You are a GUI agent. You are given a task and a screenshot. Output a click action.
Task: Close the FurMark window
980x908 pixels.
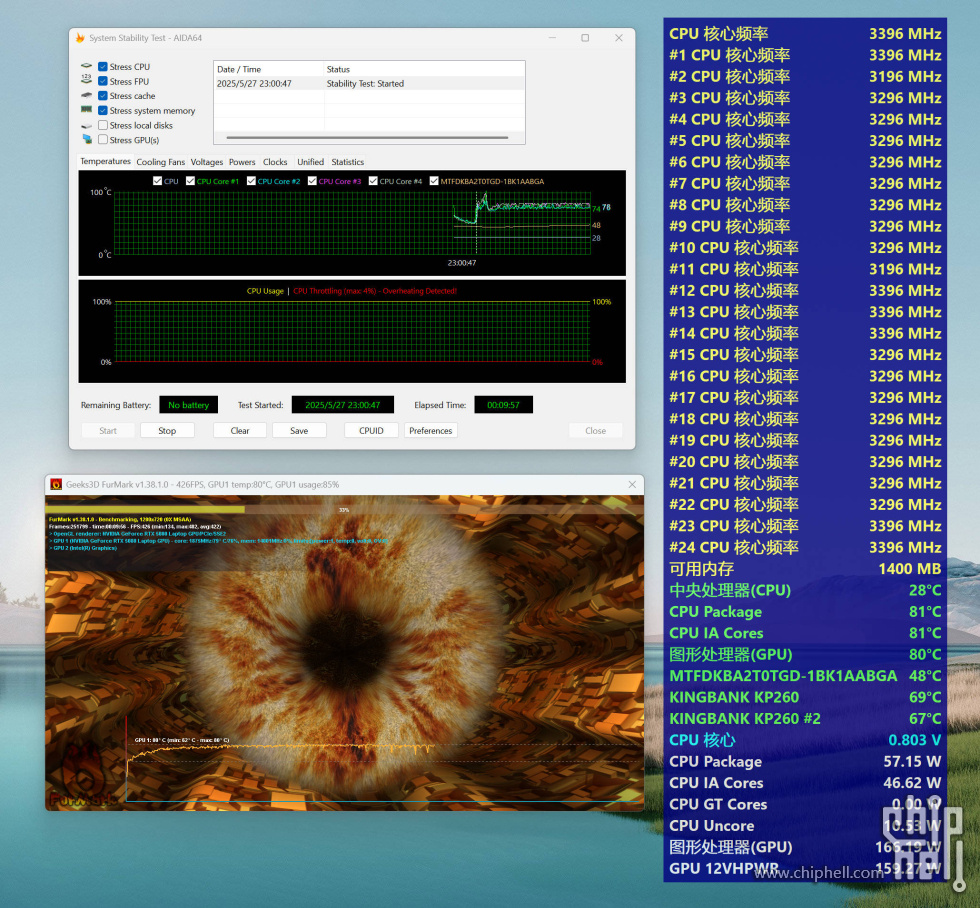[632, 484]
